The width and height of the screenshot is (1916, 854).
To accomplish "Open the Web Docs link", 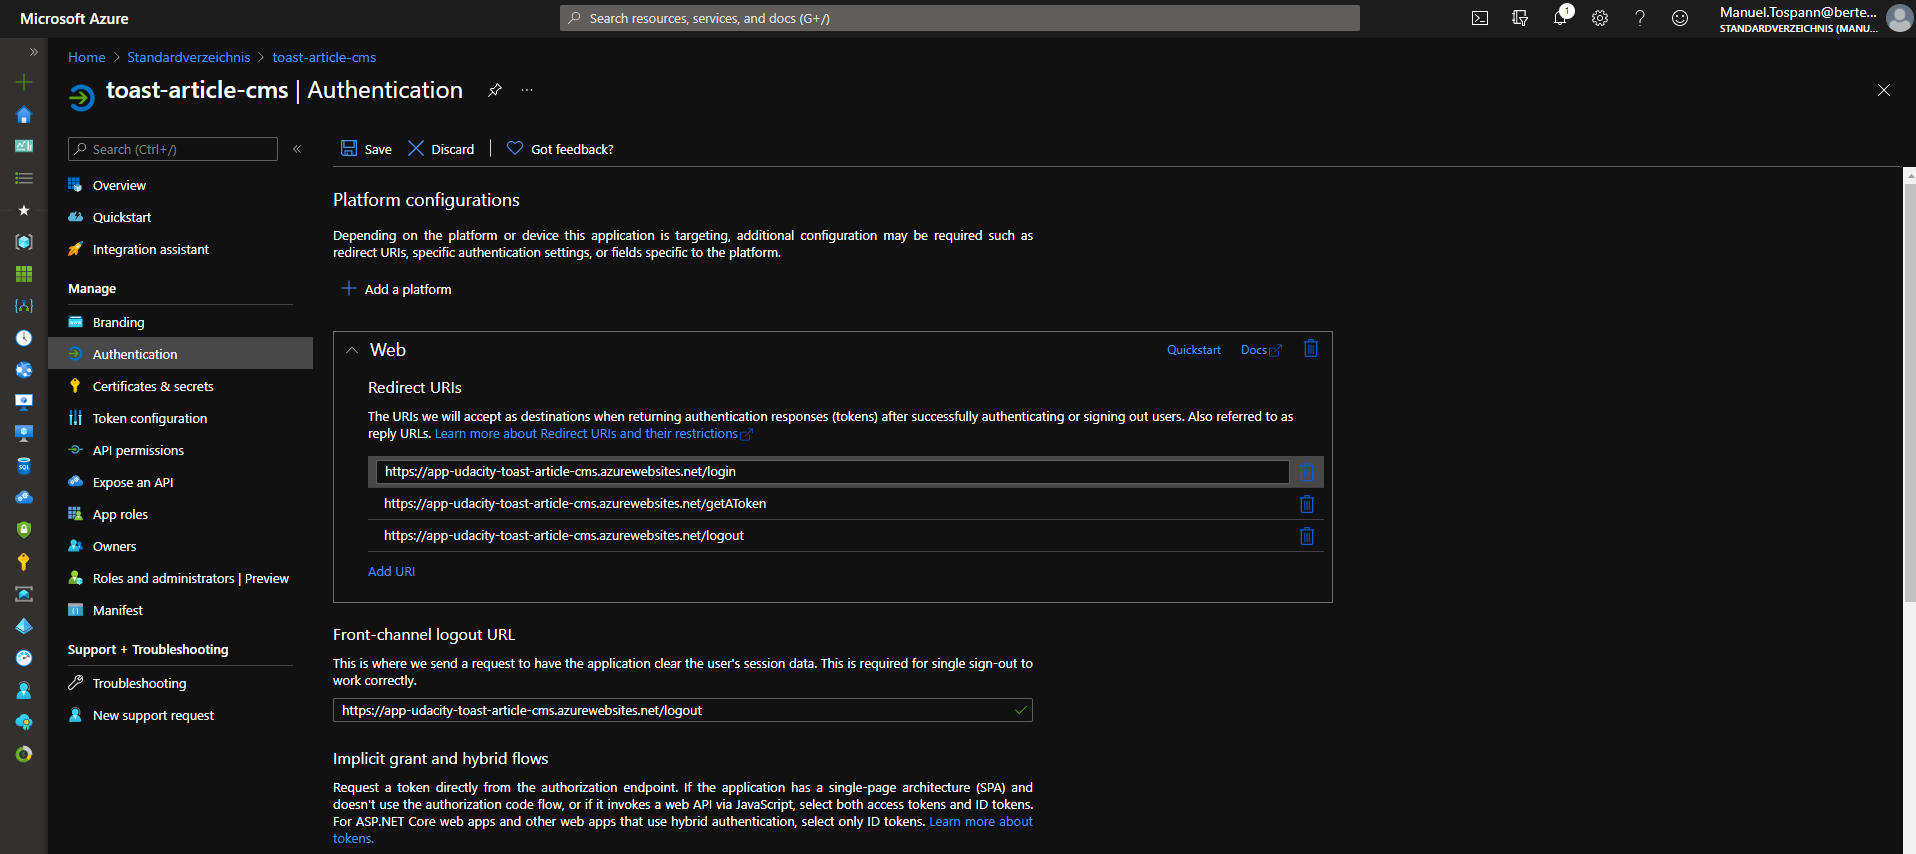I will (x=1260, y=350).
